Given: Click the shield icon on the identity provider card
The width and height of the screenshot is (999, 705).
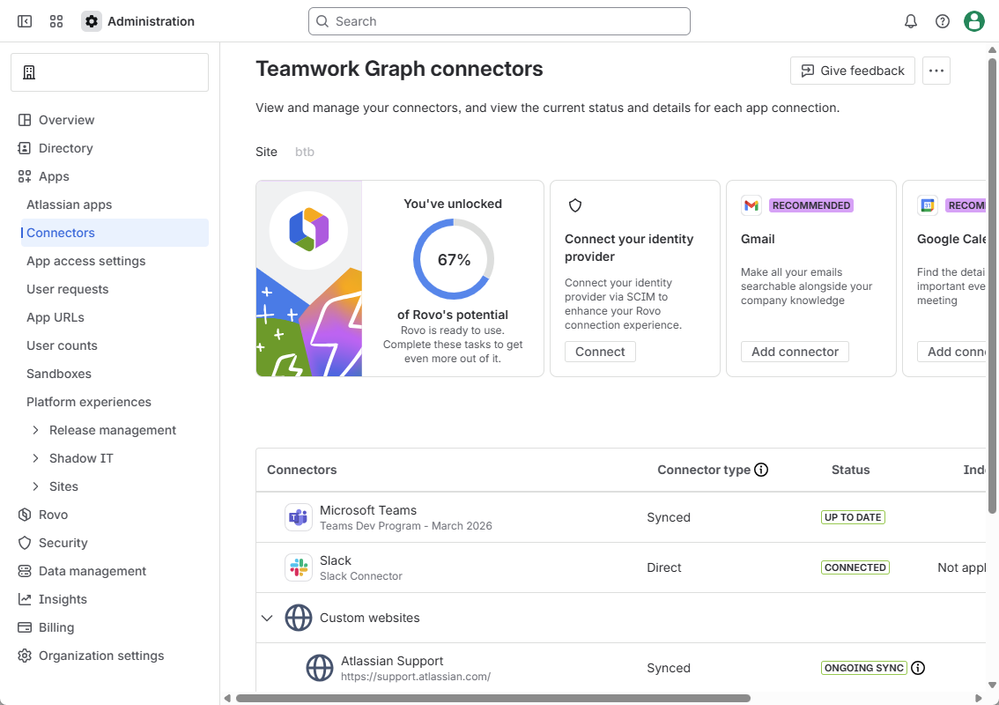Looking at the screenshot, I should (575, 205).
